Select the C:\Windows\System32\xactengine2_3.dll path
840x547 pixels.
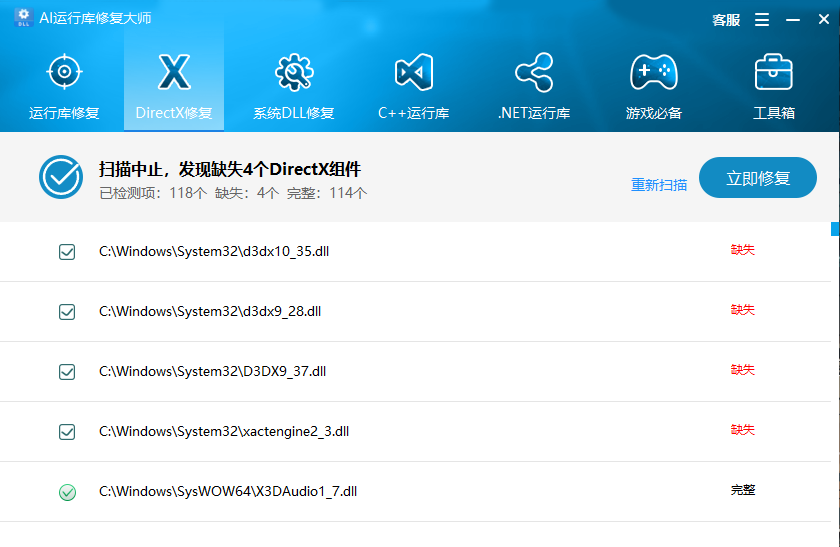224,431
